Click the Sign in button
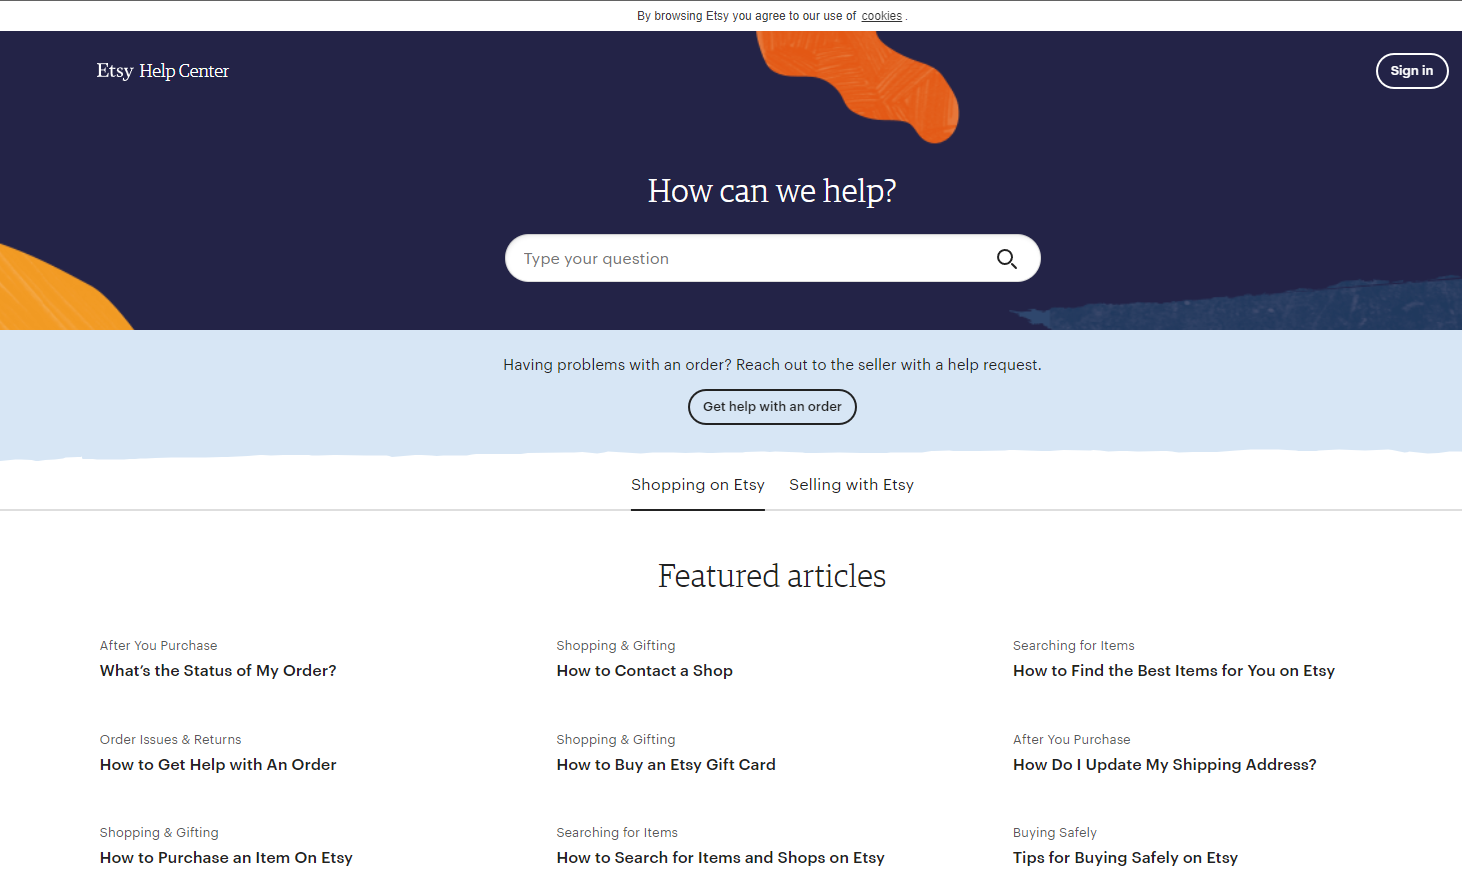1462x891 pixels. click(x=1412, y=71)
